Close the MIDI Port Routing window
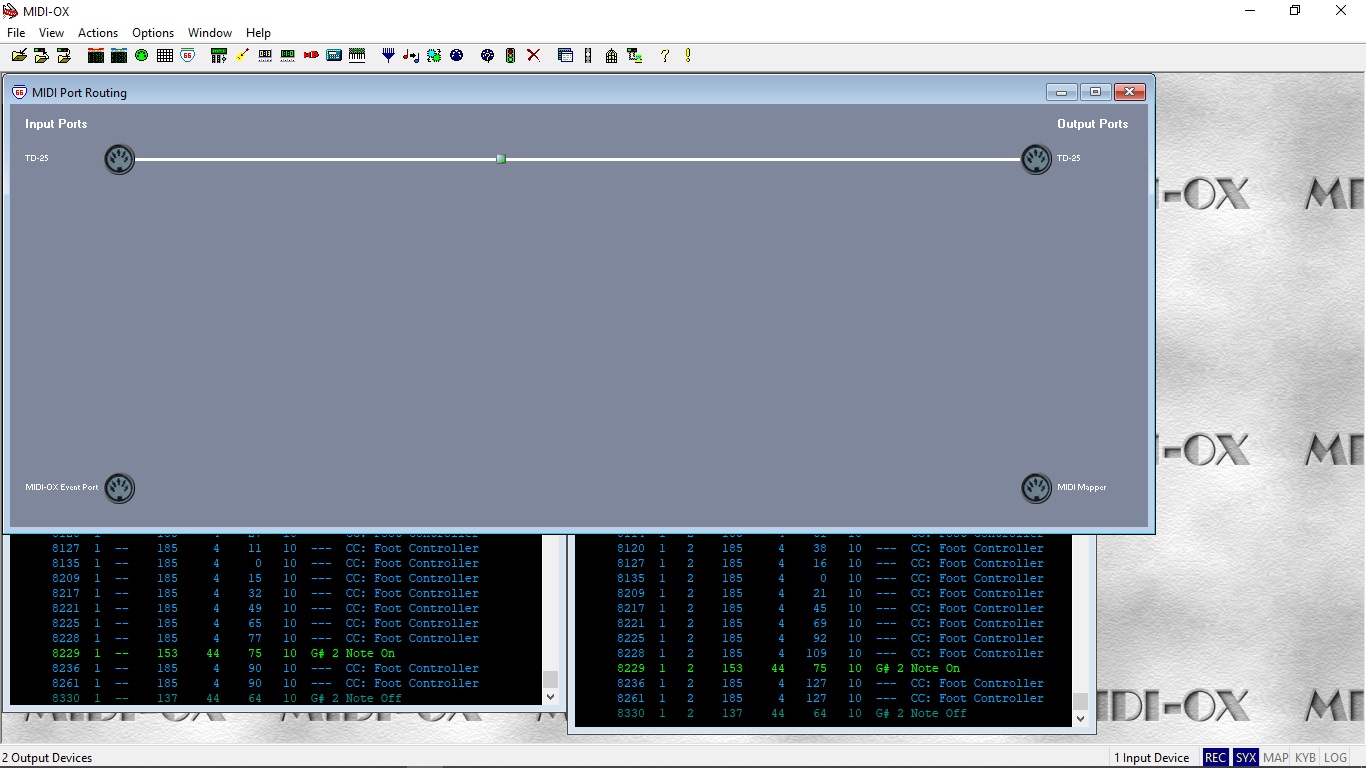This screenshot has height=768, width=1366. click(x=1129, y=92)
